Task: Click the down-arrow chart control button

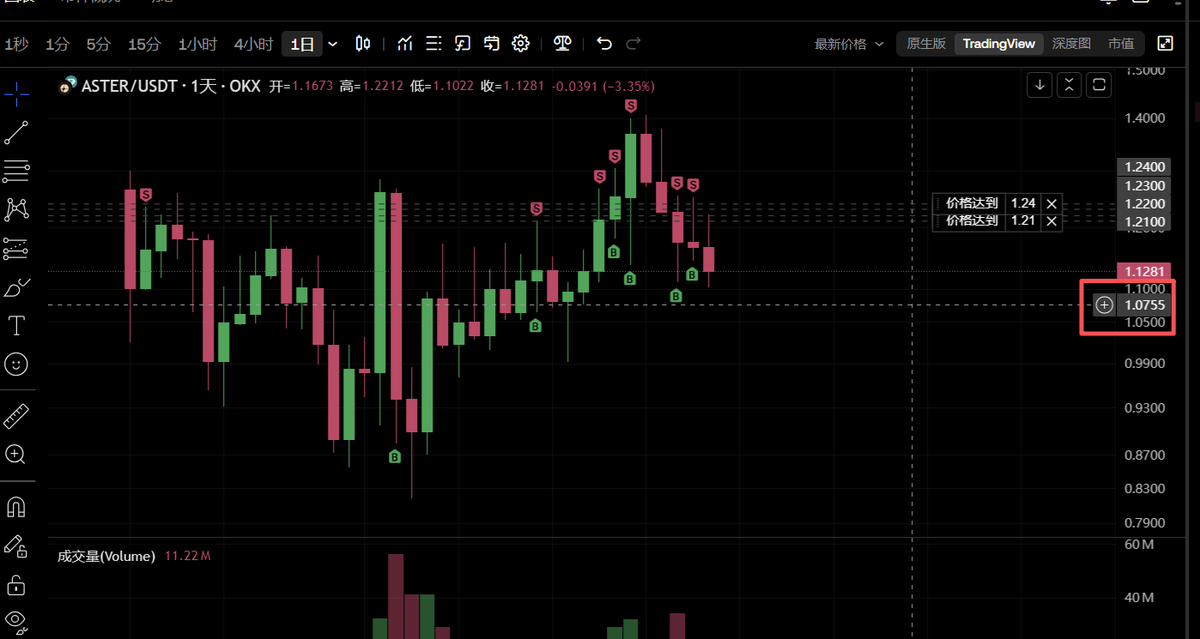Action: (1040, 85)
